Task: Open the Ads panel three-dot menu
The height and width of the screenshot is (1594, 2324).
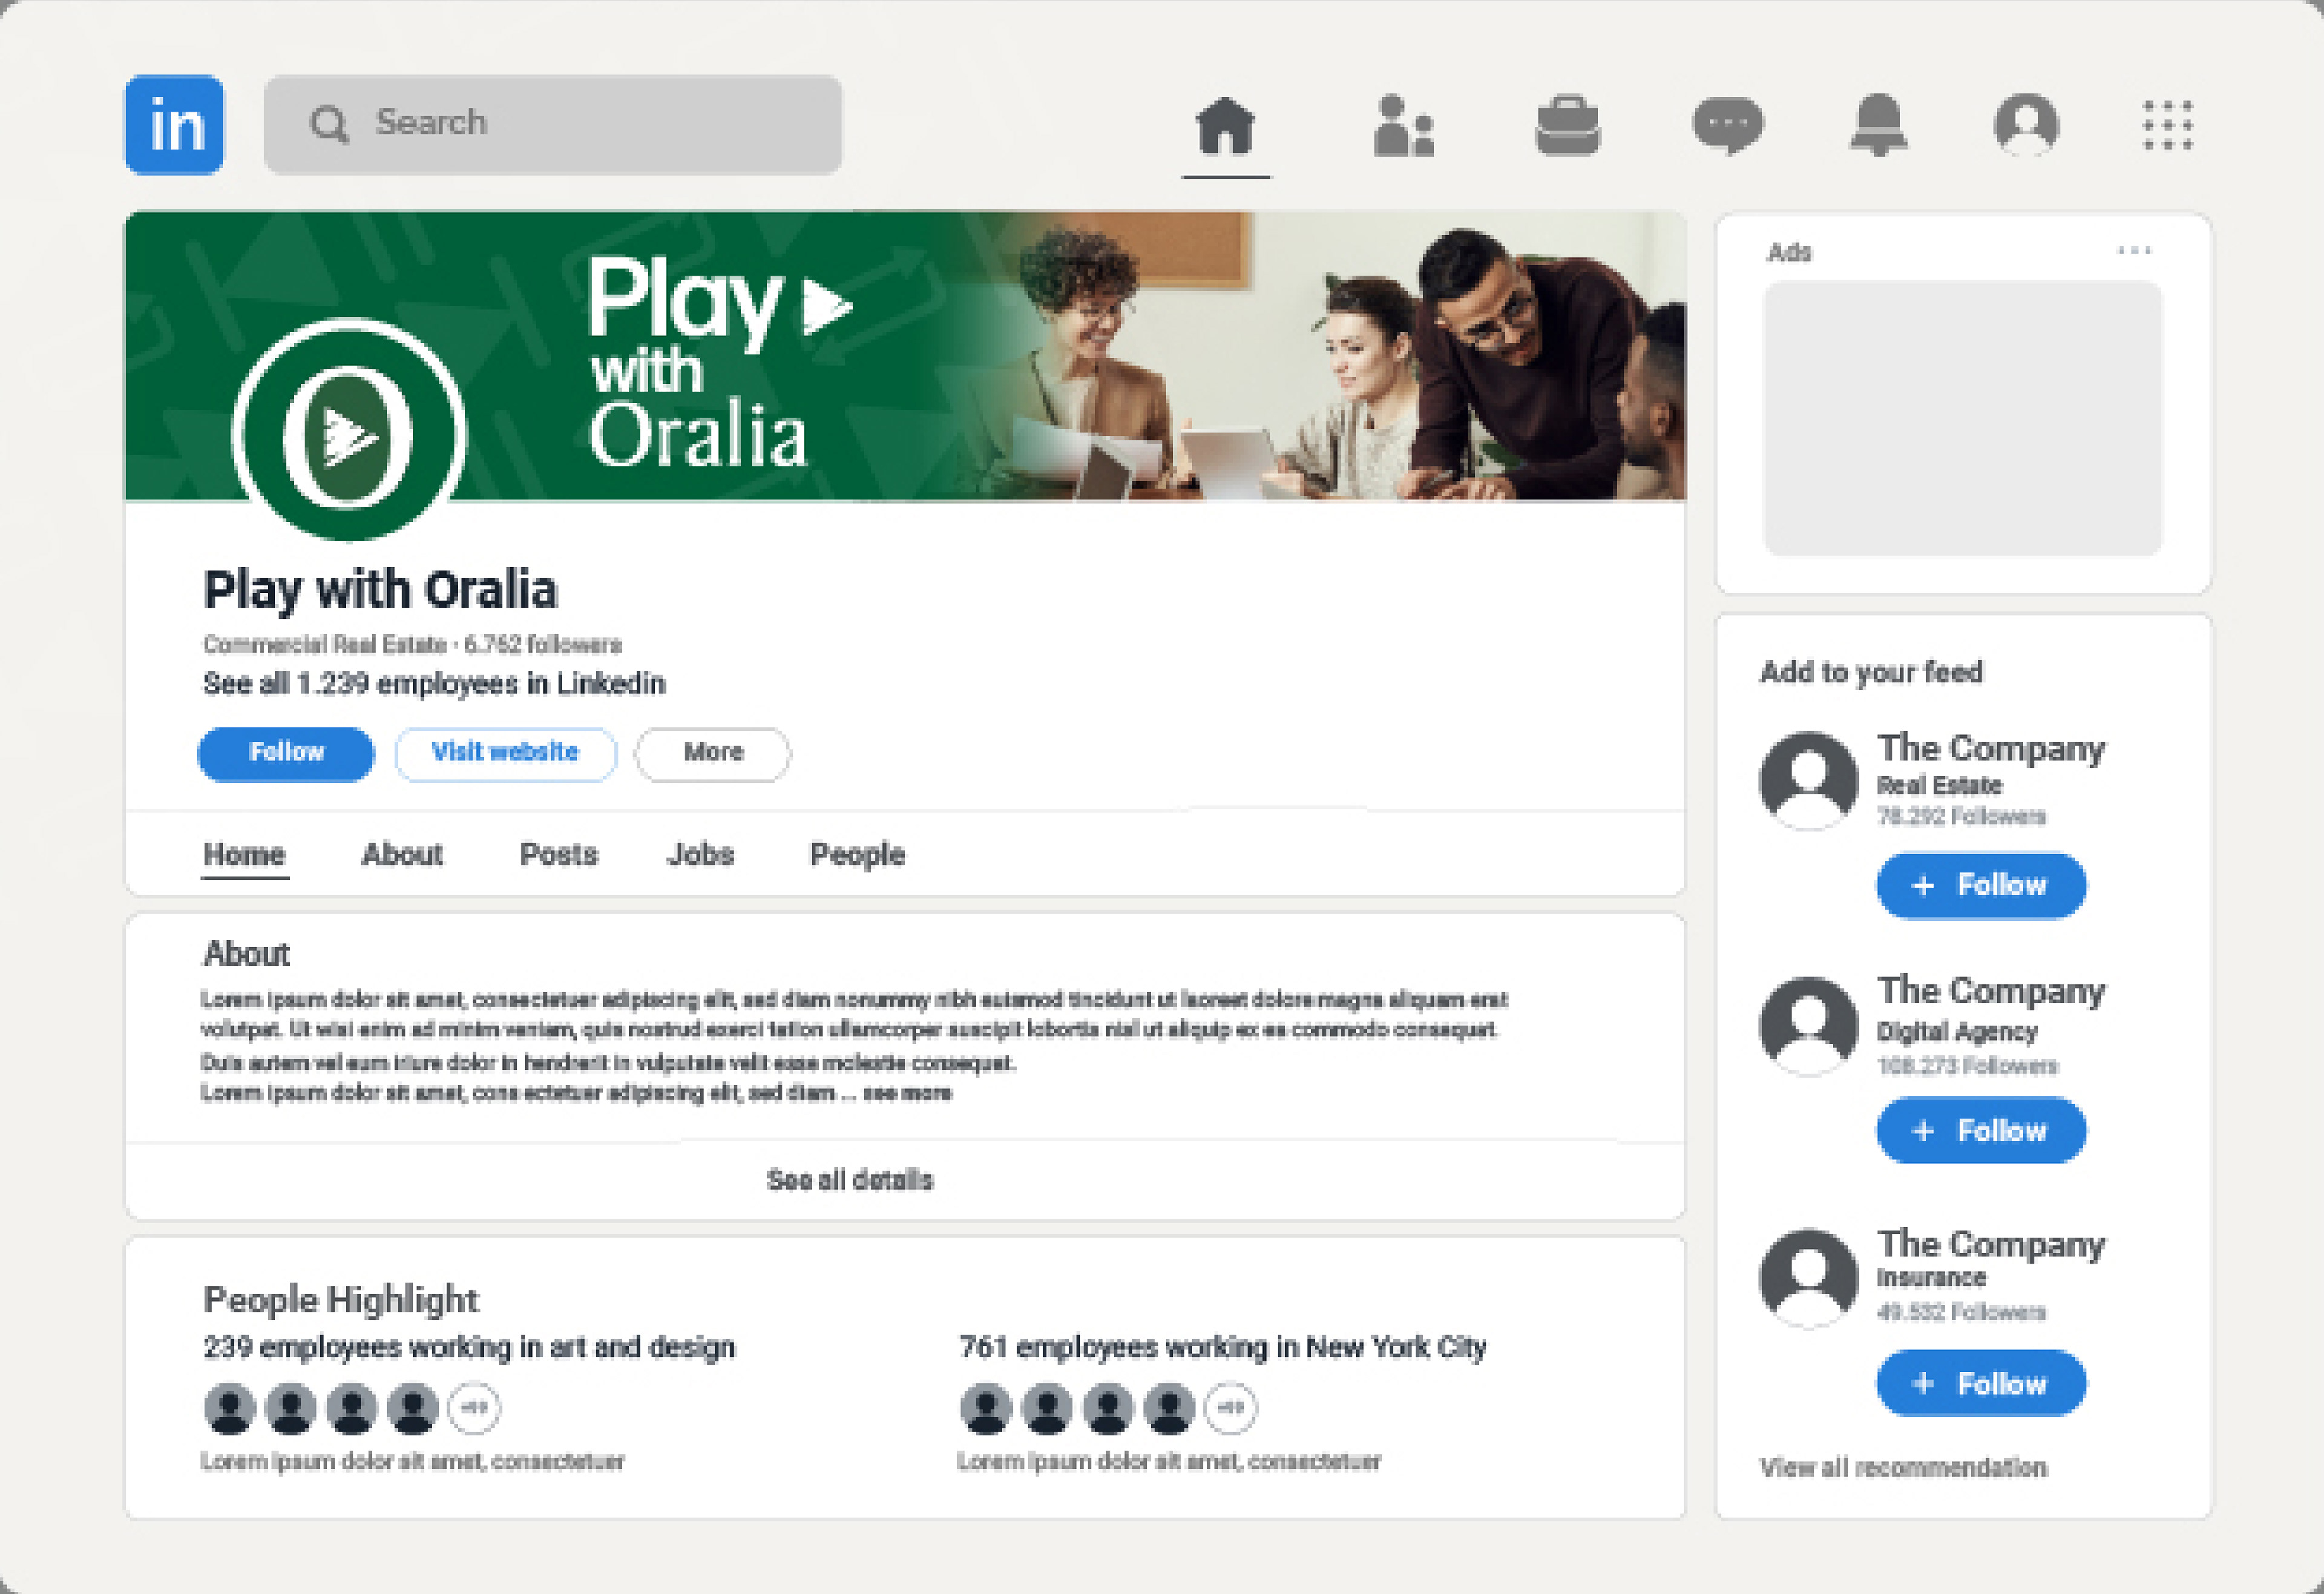Action: (2134, 250)
